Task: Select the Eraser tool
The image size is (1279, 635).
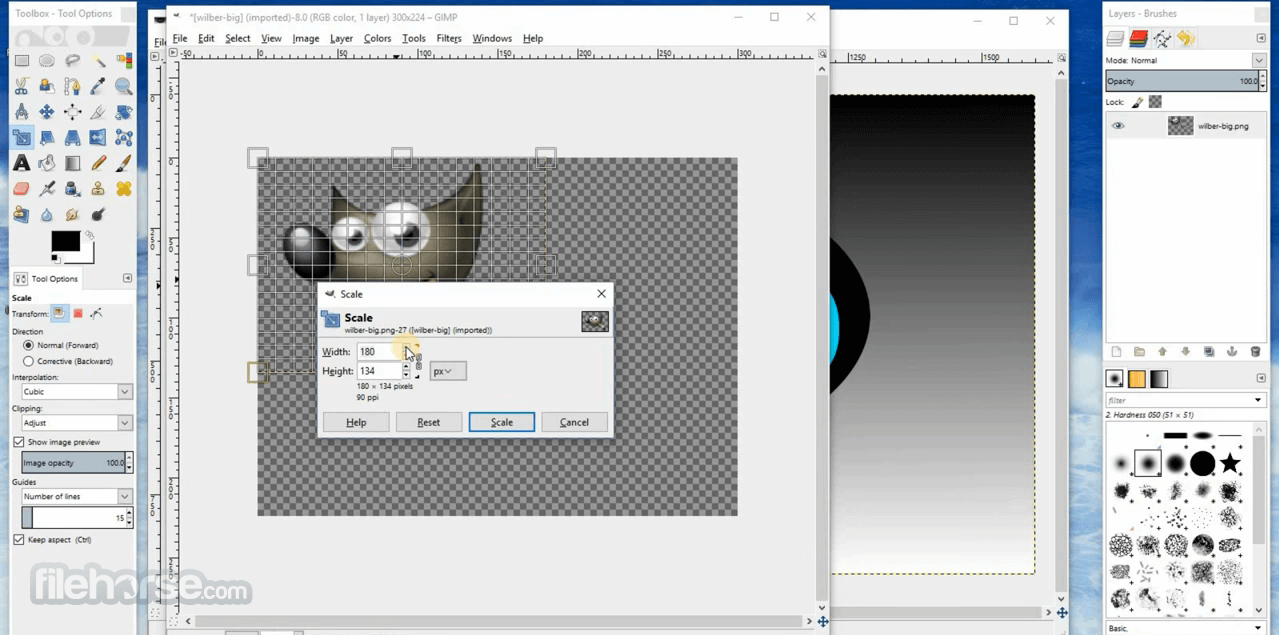Action: pyautogui.click(x=21, y=189)
